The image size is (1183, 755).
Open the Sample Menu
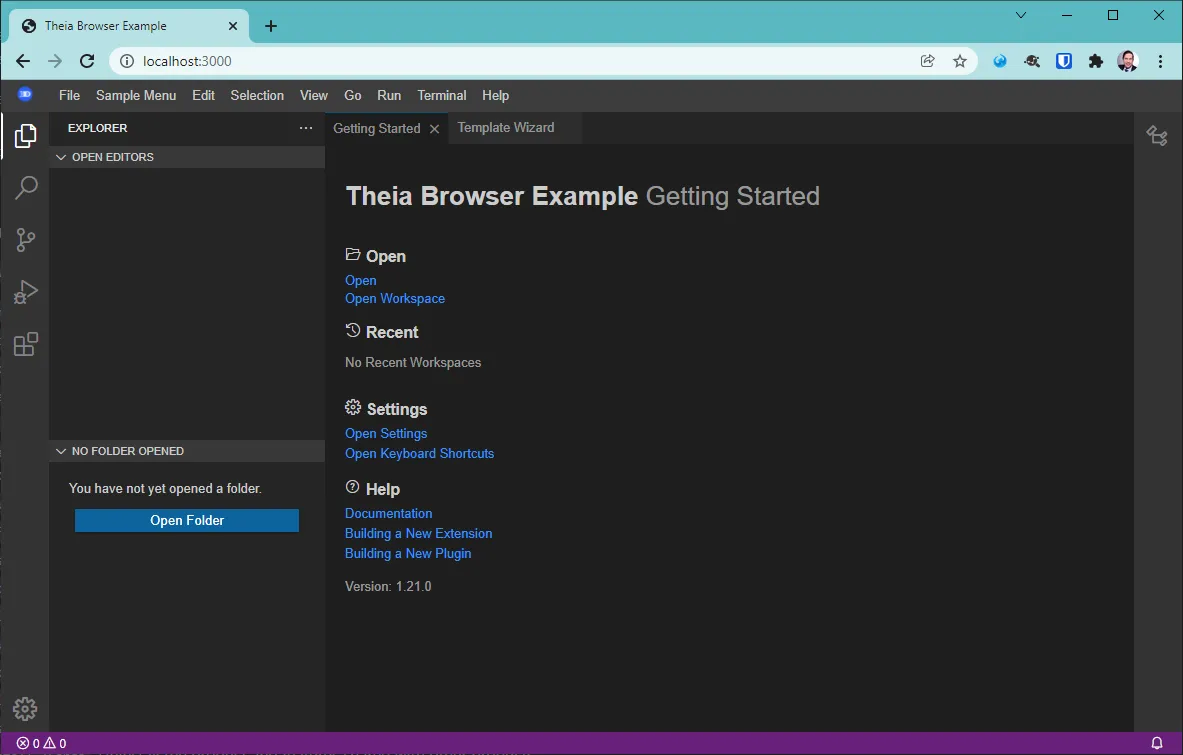click(x=136, y=95)
